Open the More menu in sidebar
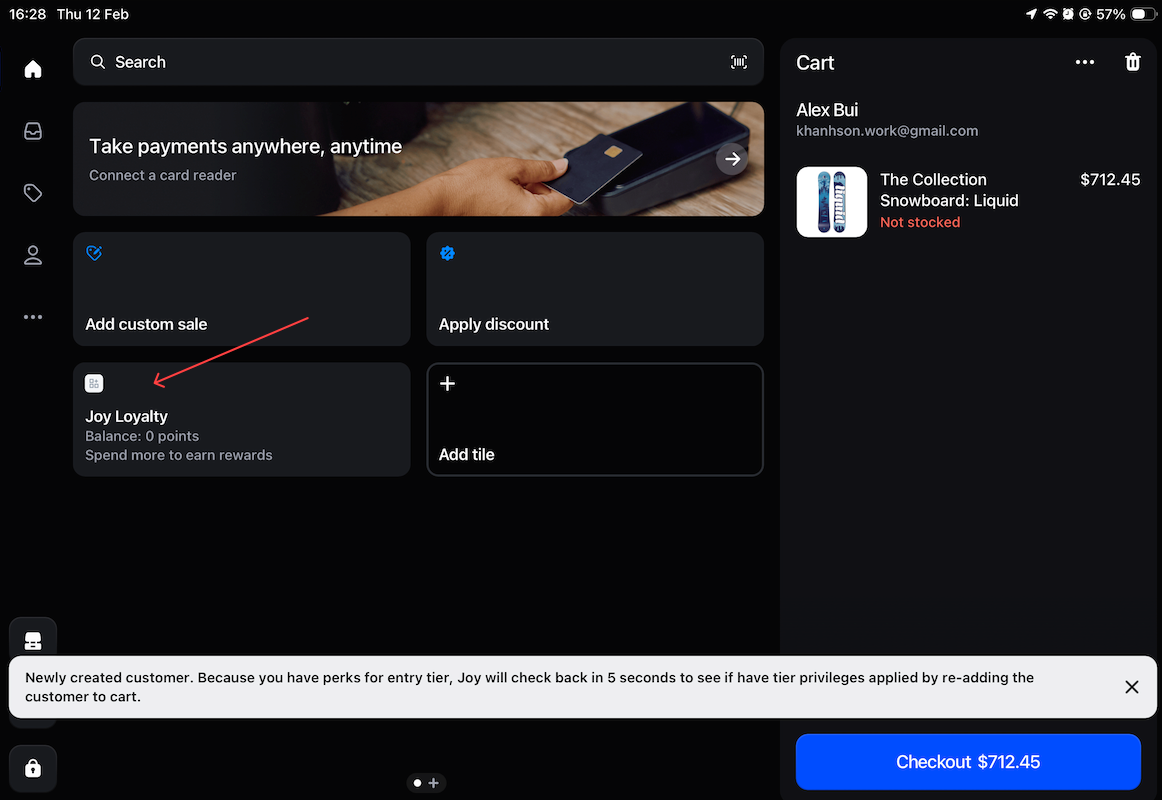 click(x=33, y=317)
